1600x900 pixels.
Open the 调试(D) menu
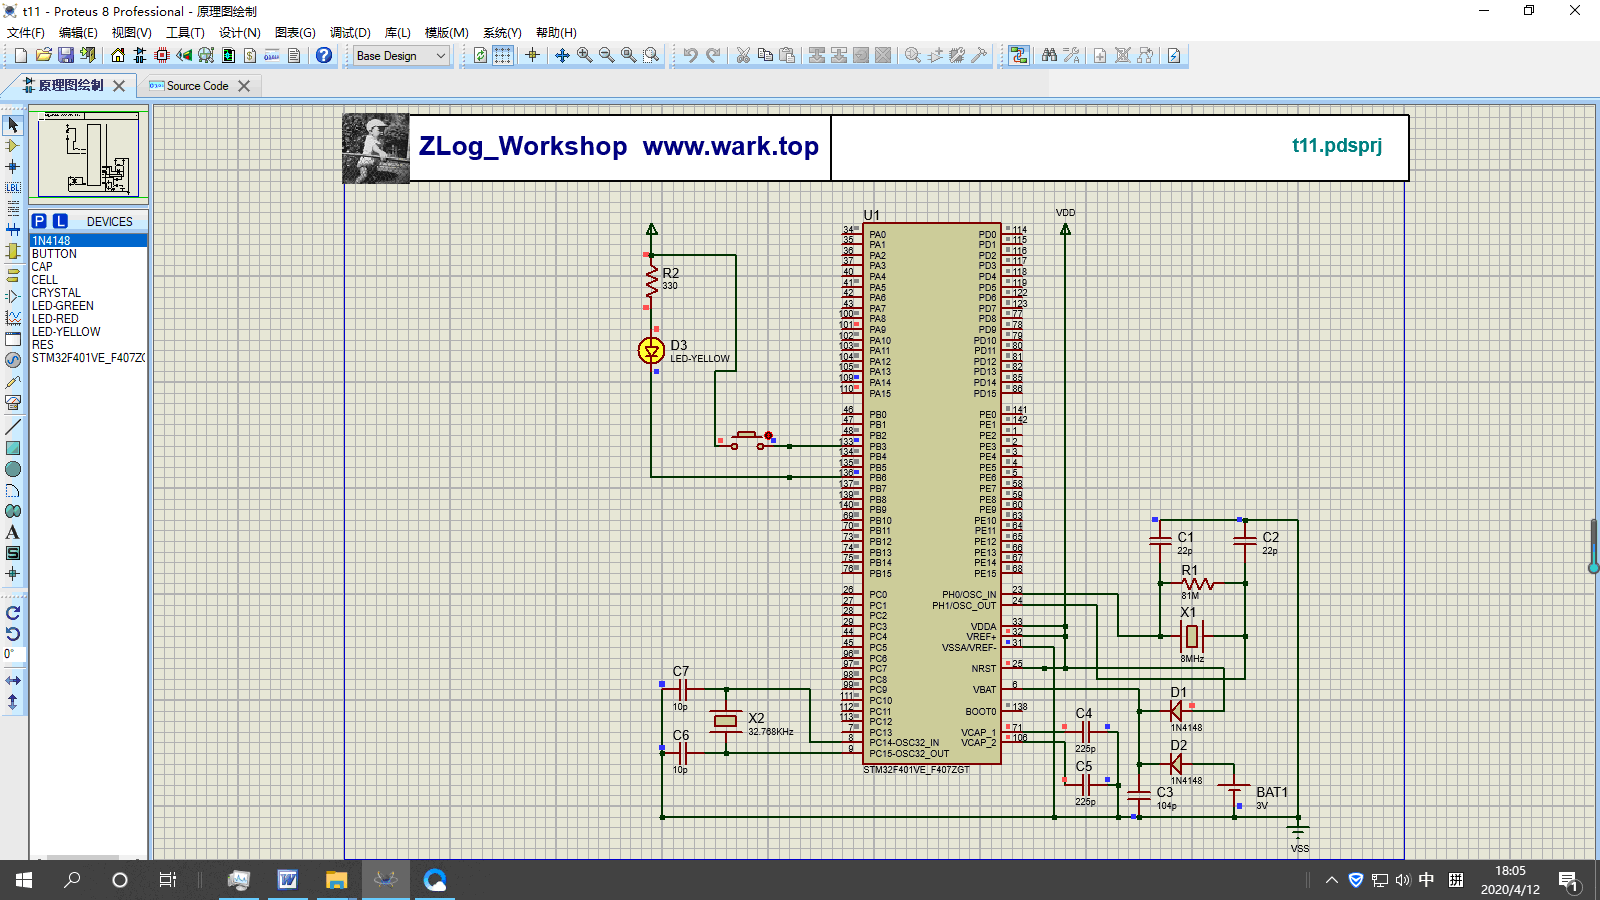point(350,33)
